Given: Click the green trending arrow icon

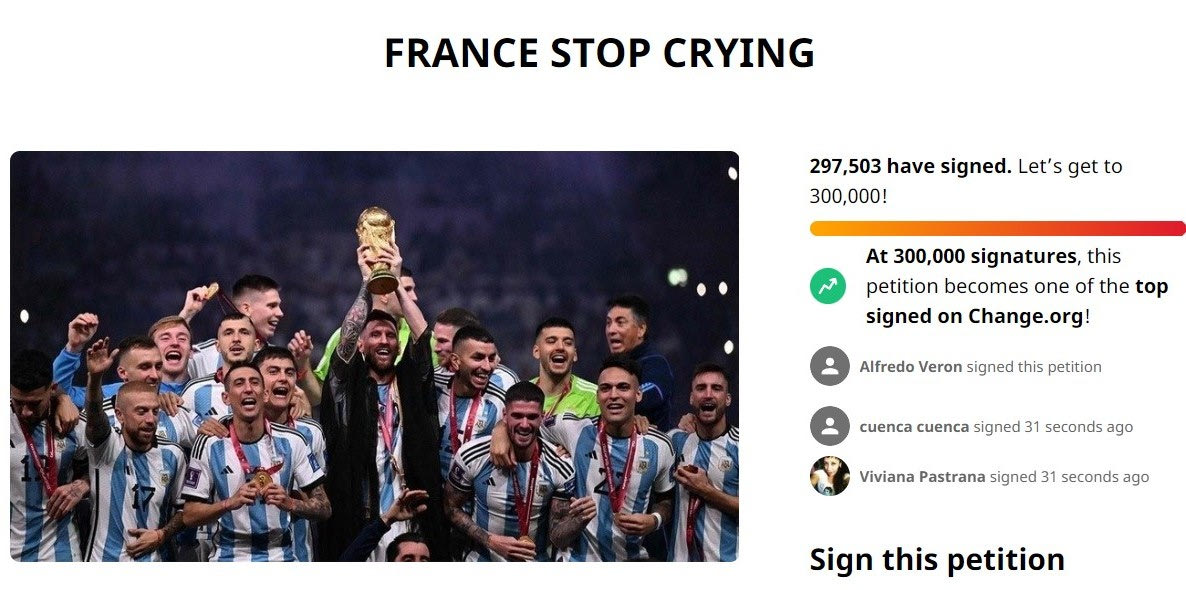Looking at the screenshot, I should 828,287.
